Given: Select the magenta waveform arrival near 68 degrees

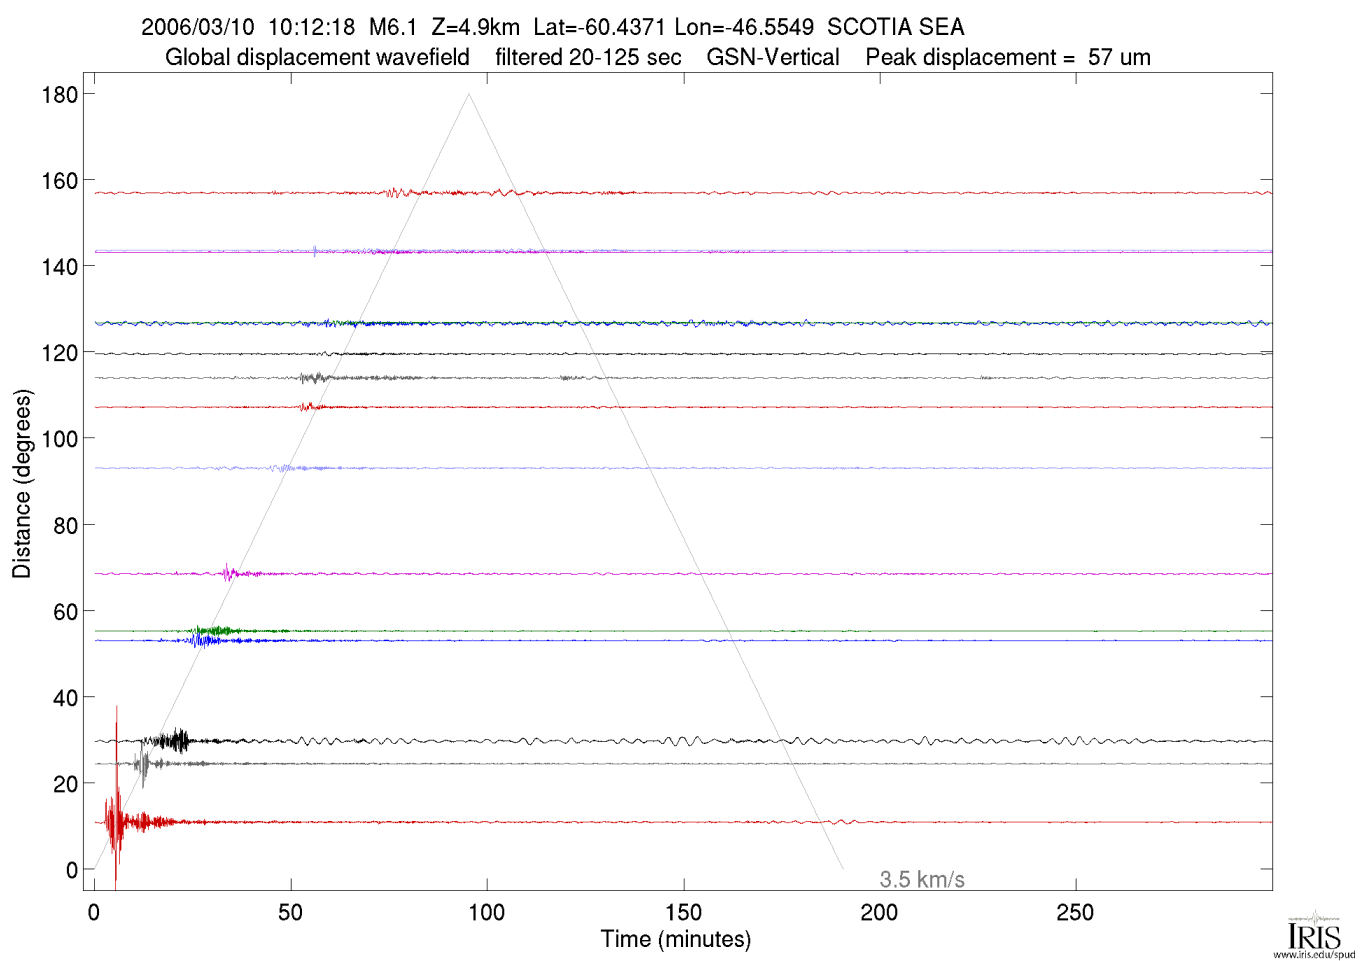Looking at the screenshot, I should pyautogui.click(x=229, y=573).
